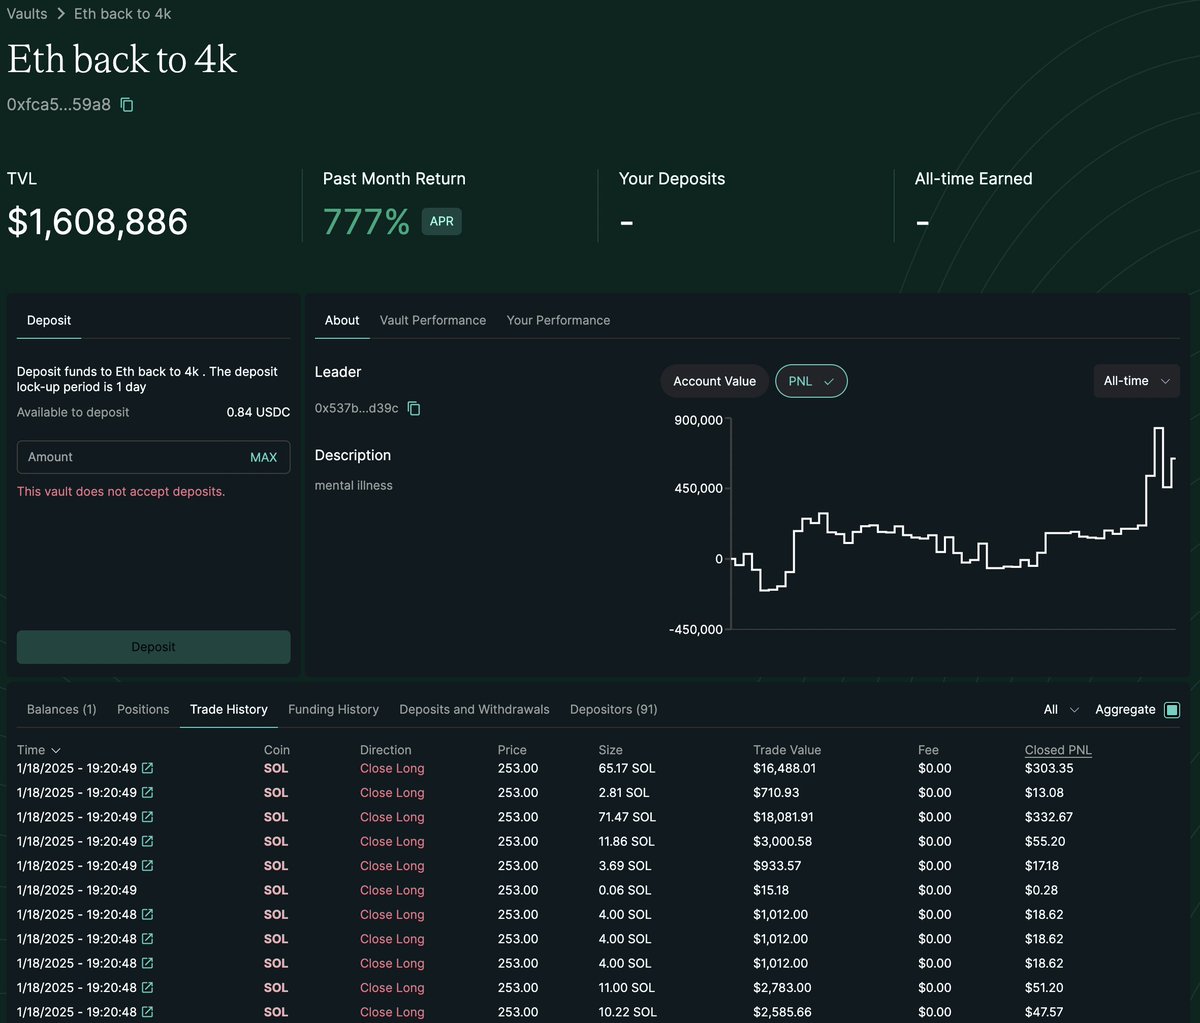This screenshot has height=1023, width=1200.
Task: Select the Deposit tab in left panel
Action: (49, 320)
